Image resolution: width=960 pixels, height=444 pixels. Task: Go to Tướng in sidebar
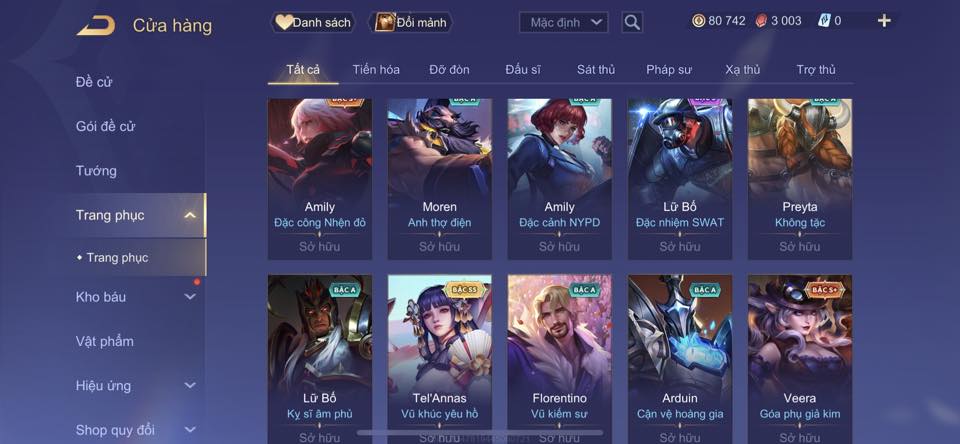click(x=96, y=171)
